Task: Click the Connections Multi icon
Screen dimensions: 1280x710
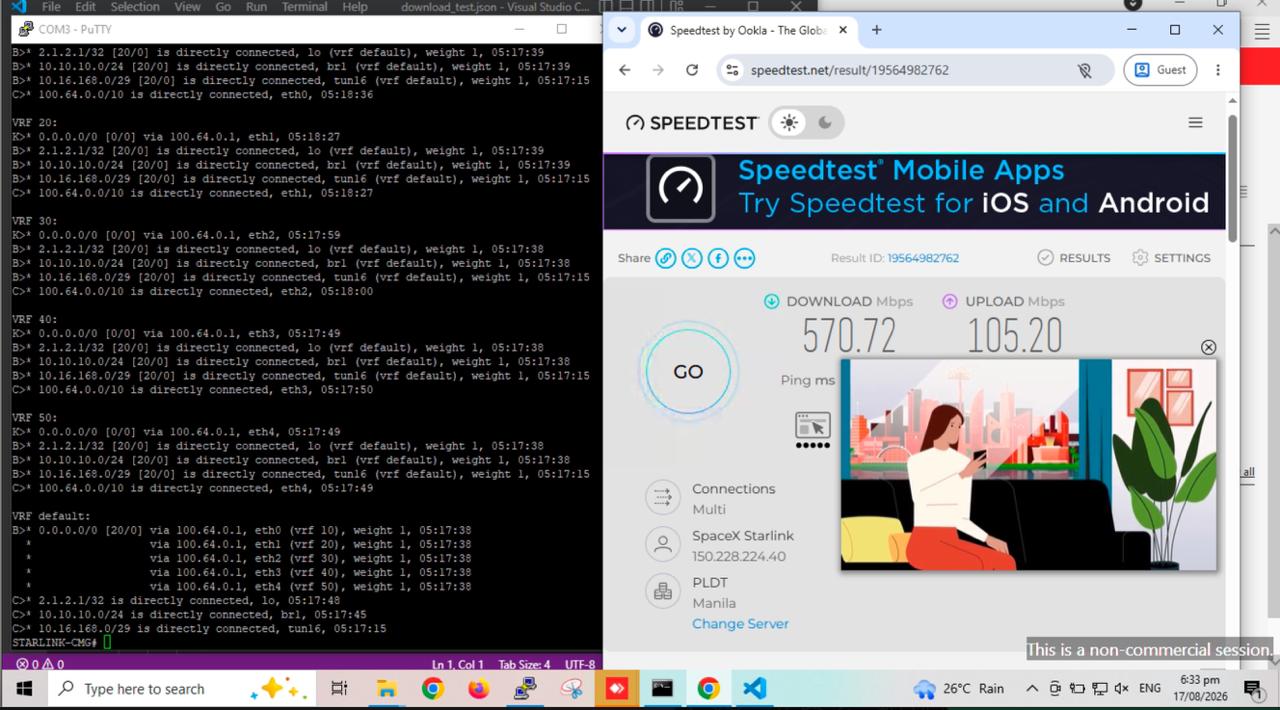Action: click(661, 497)
